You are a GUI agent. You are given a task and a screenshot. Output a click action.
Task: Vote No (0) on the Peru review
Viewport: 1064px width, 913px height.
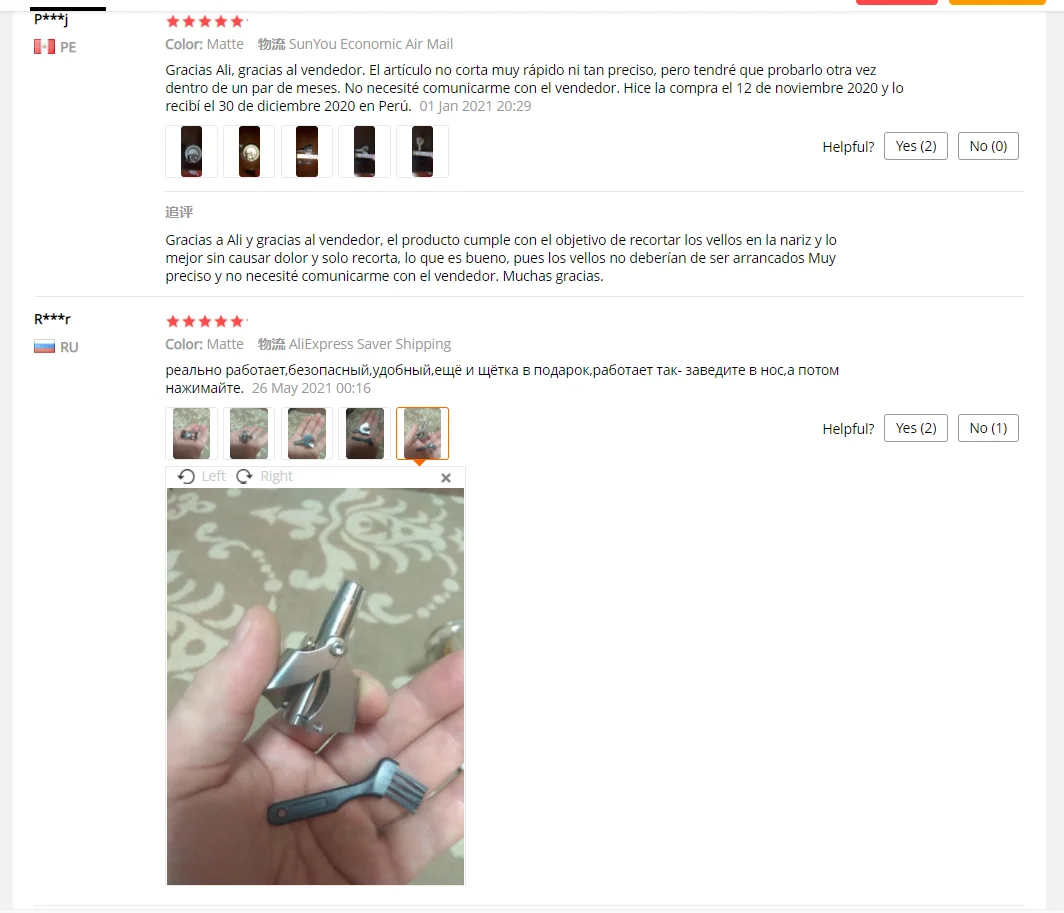pyautogui.click(x=988, y=146)
